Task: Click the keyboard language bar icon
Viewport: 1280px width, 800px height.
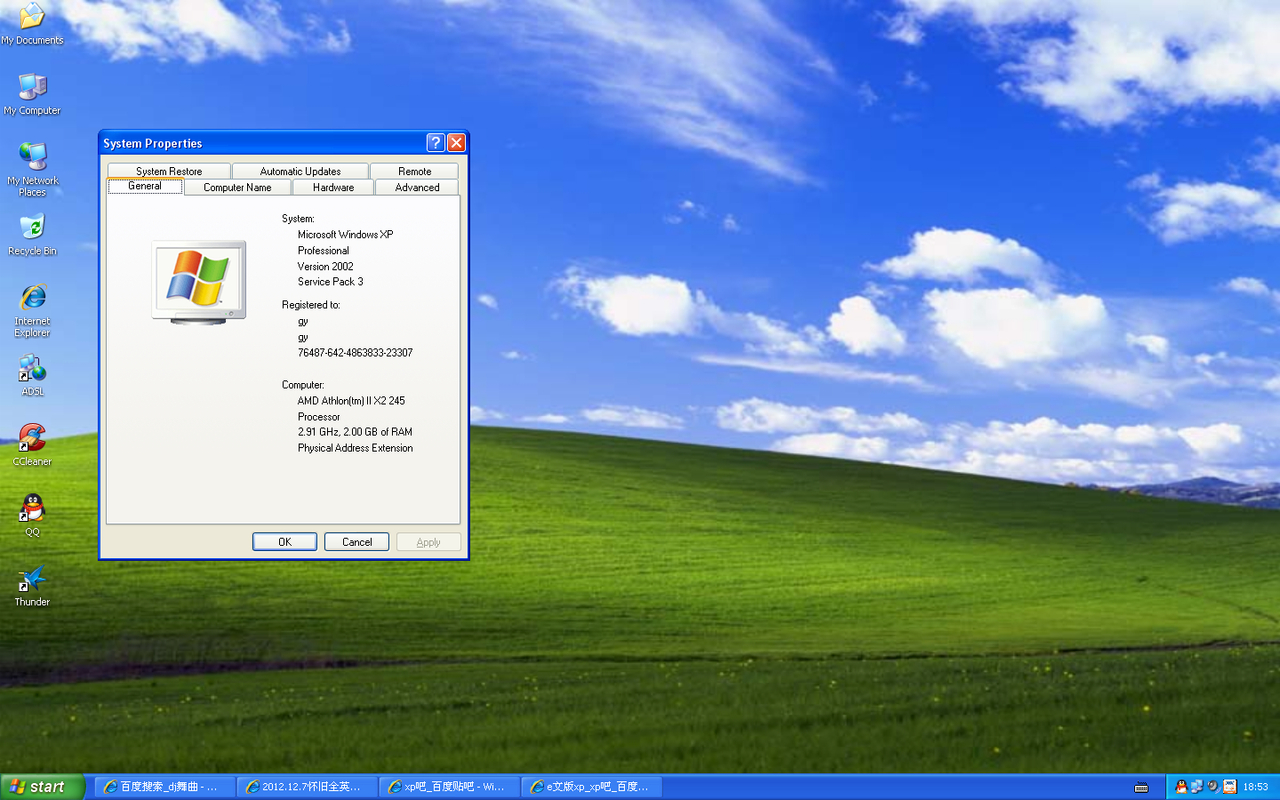Action: (x=1141, y=787)
